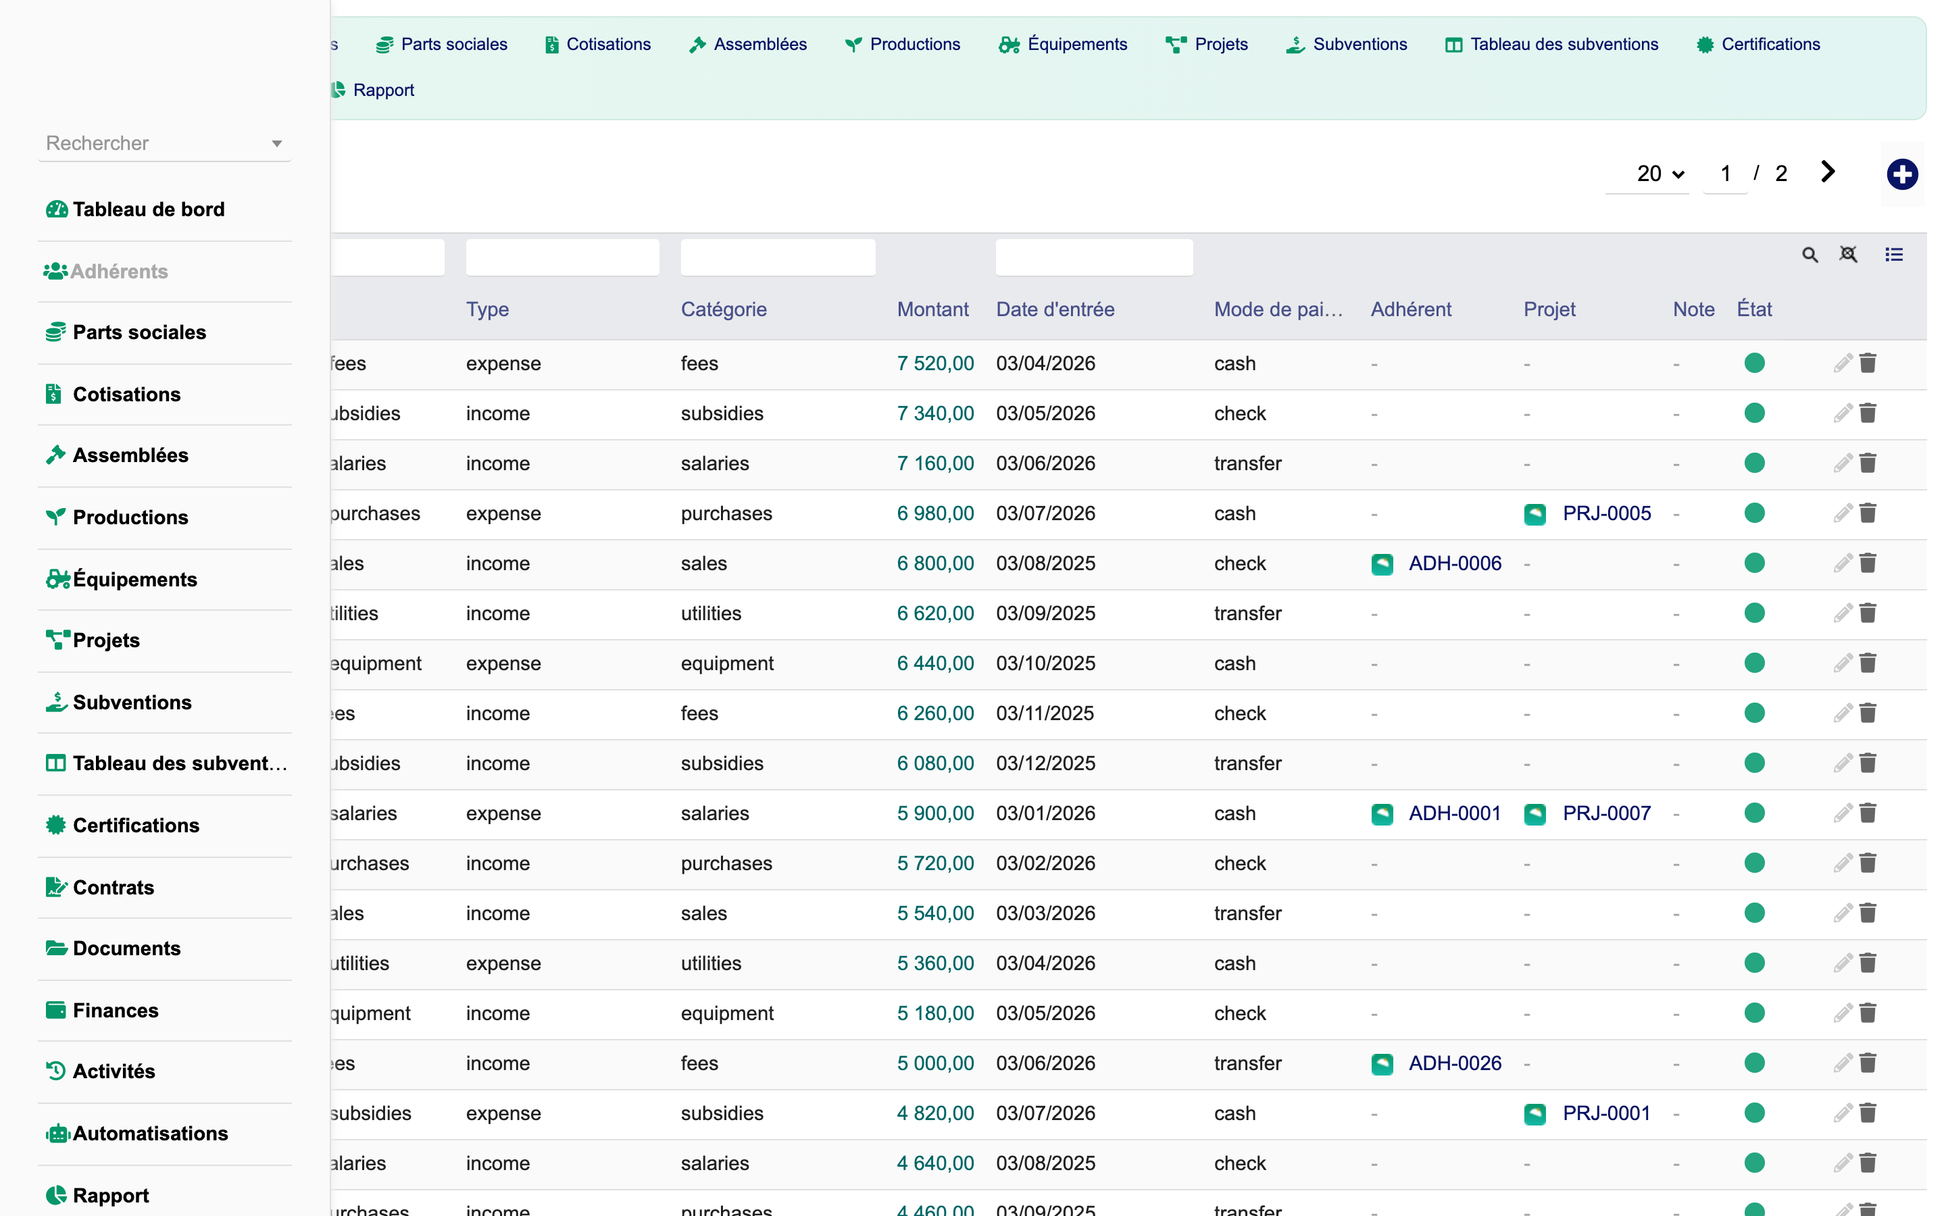1946x1216 pixels.
Task: Delete the 4 820,00 subsidies row
Action: click(x=1868, y=1113)
